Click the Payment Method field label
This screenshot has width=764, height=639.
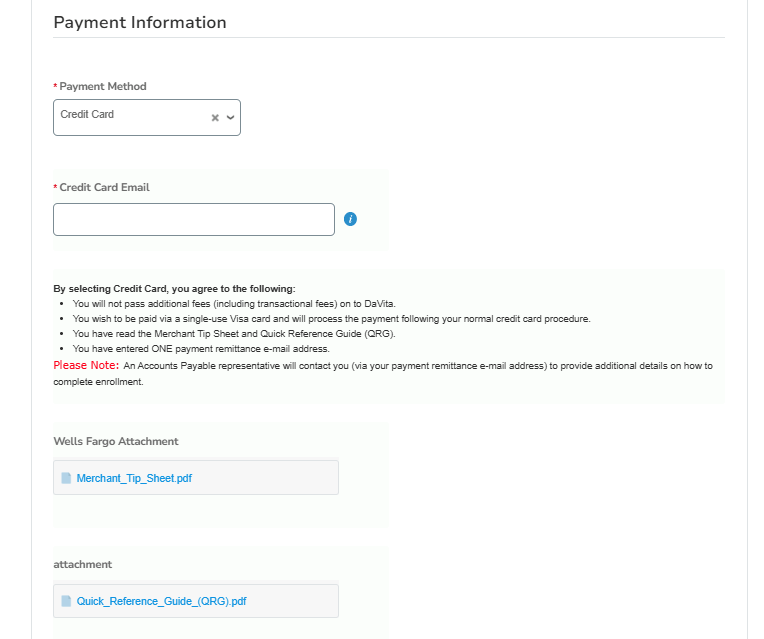(103, 86)
